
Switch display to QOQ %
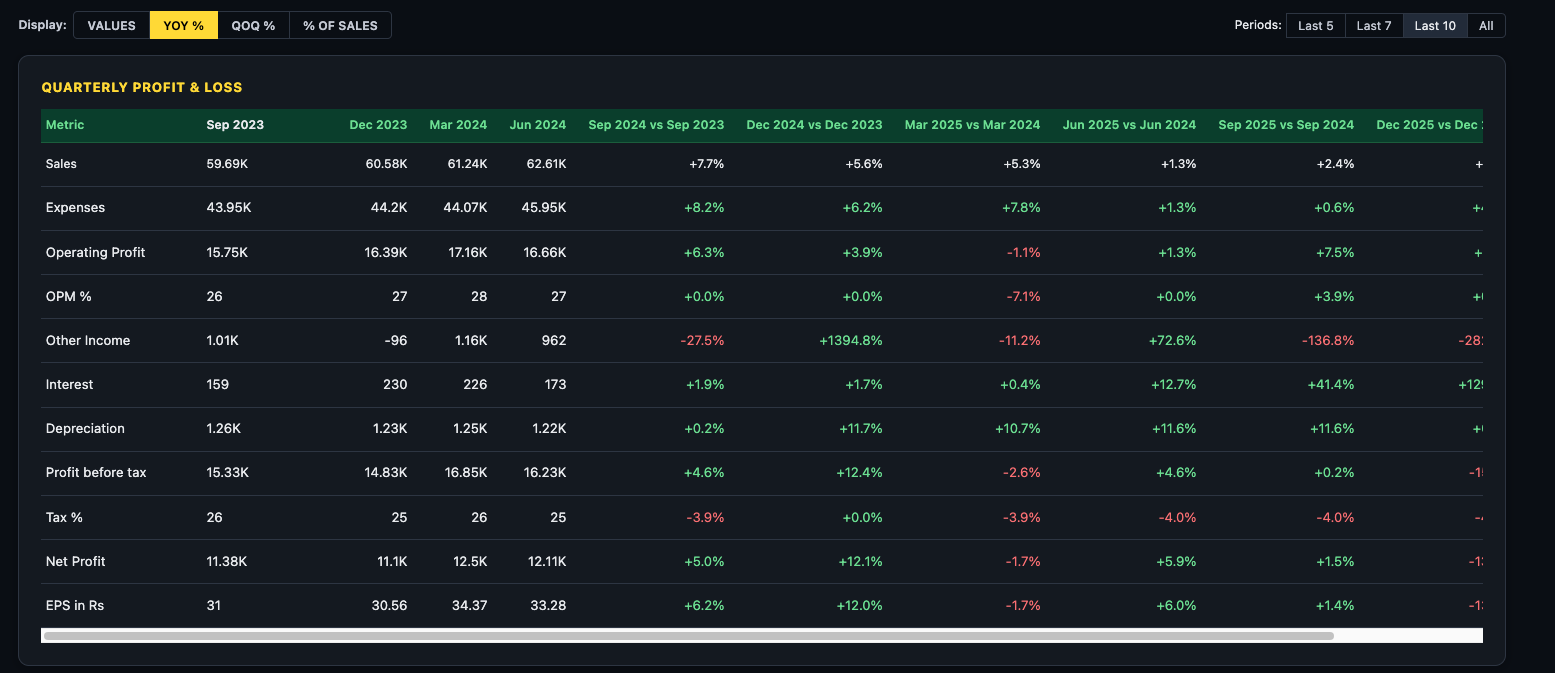[x=253, y=25]
